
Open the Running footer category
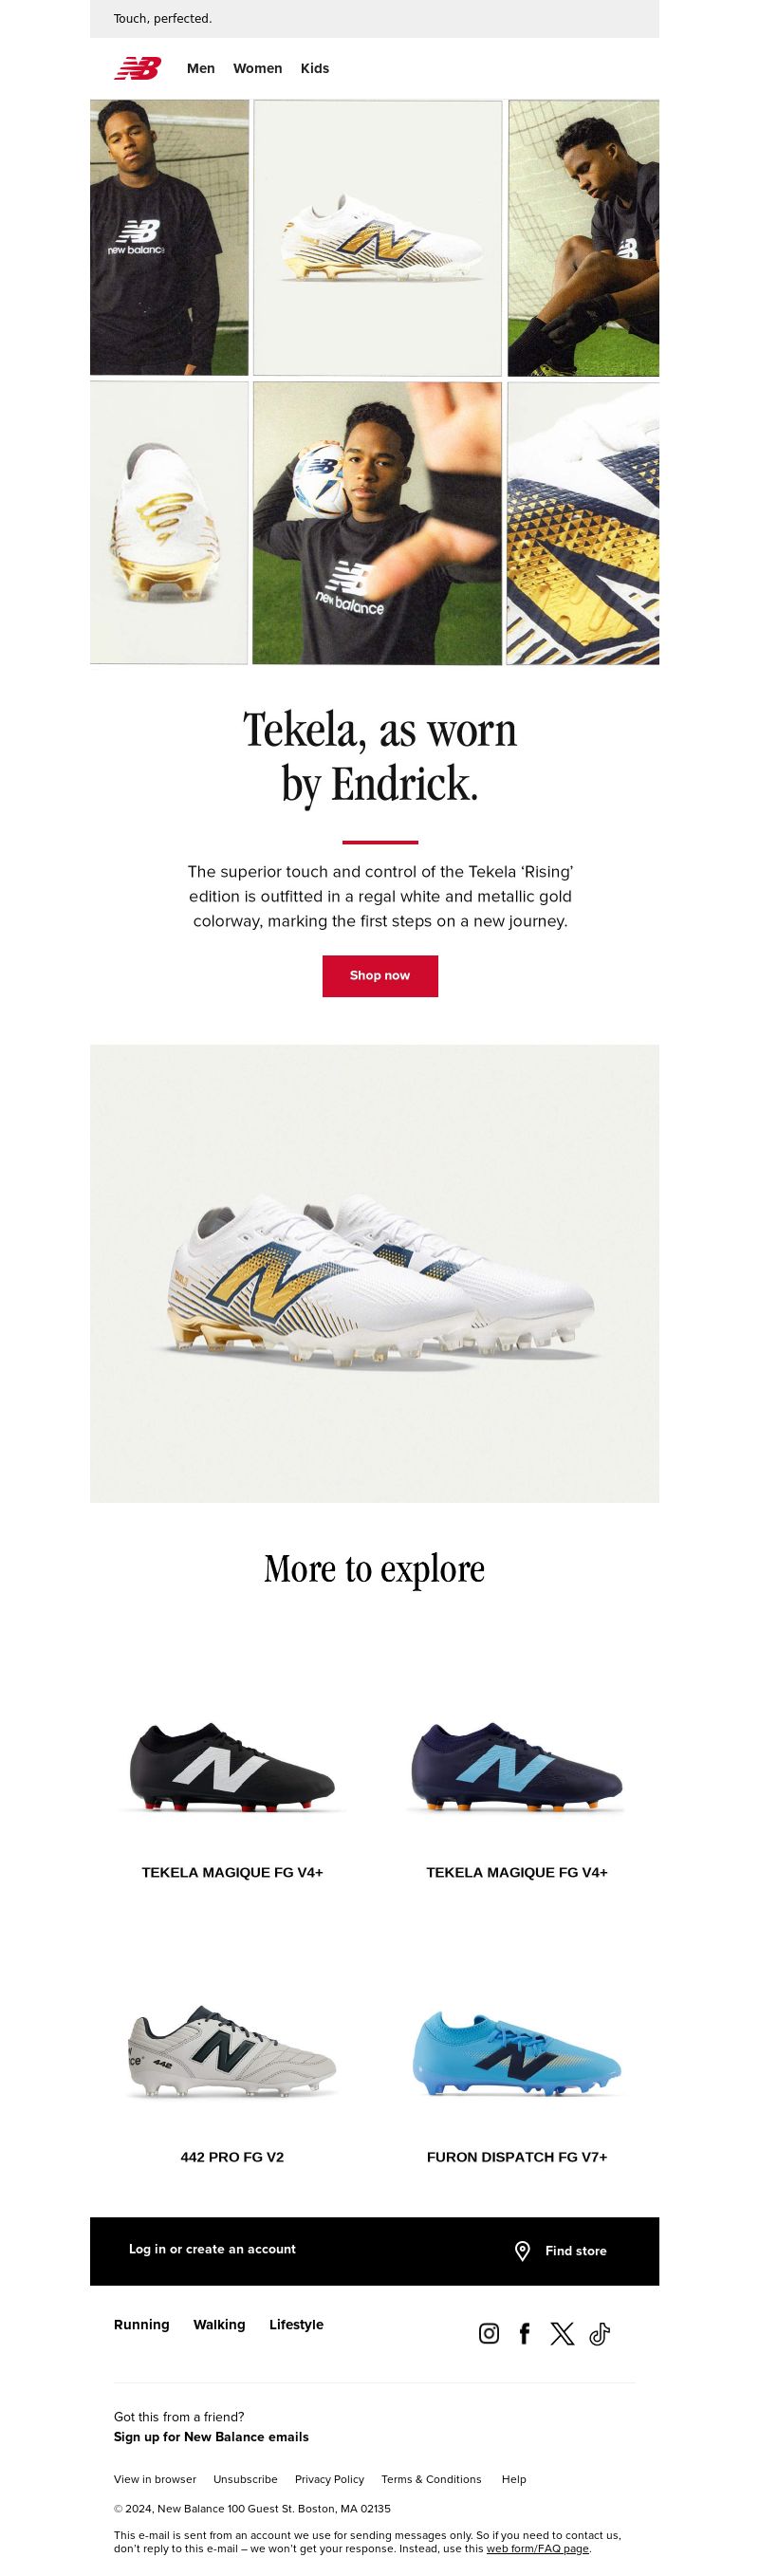pos(141,2324)
